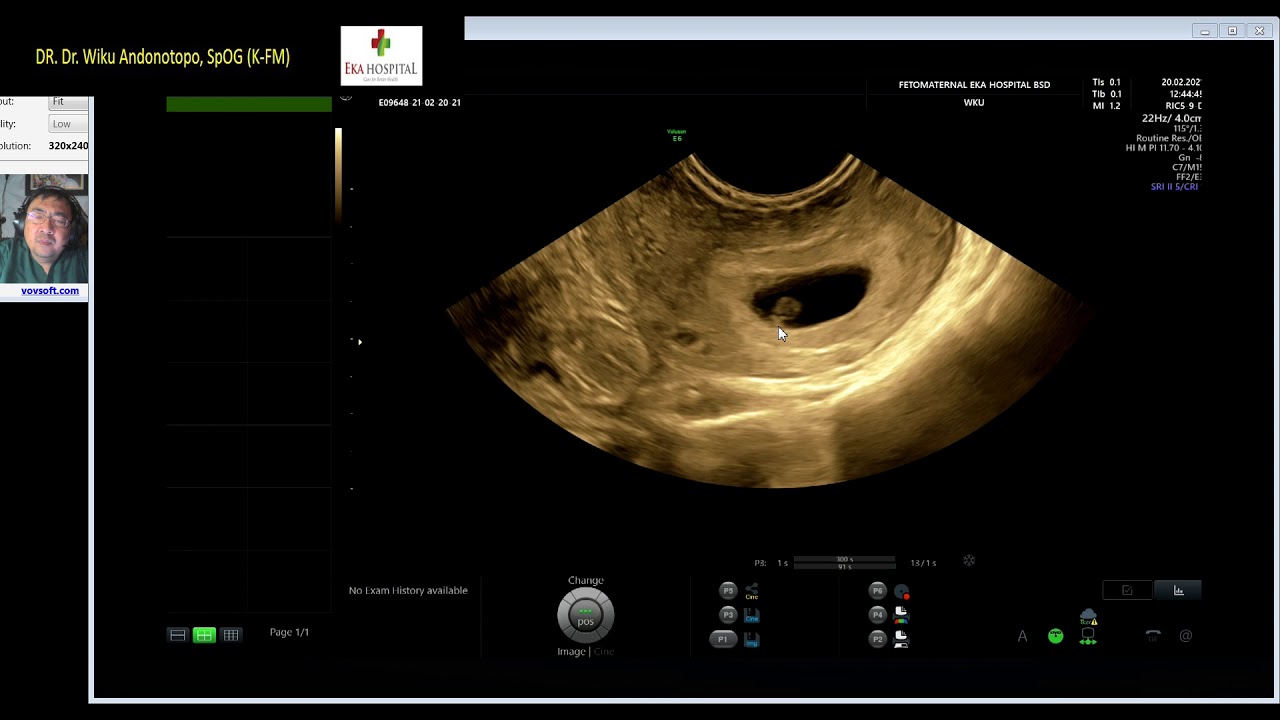Select the Image mode label under trackball
1280x720 pixels.
point(571,652)
